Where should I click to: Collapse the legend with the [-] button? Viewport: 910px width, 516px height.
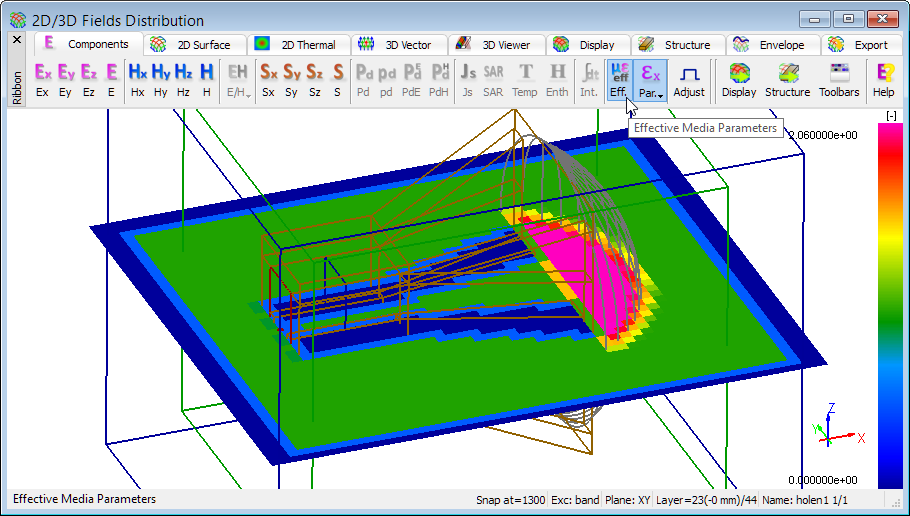click(x=890, y=116)
